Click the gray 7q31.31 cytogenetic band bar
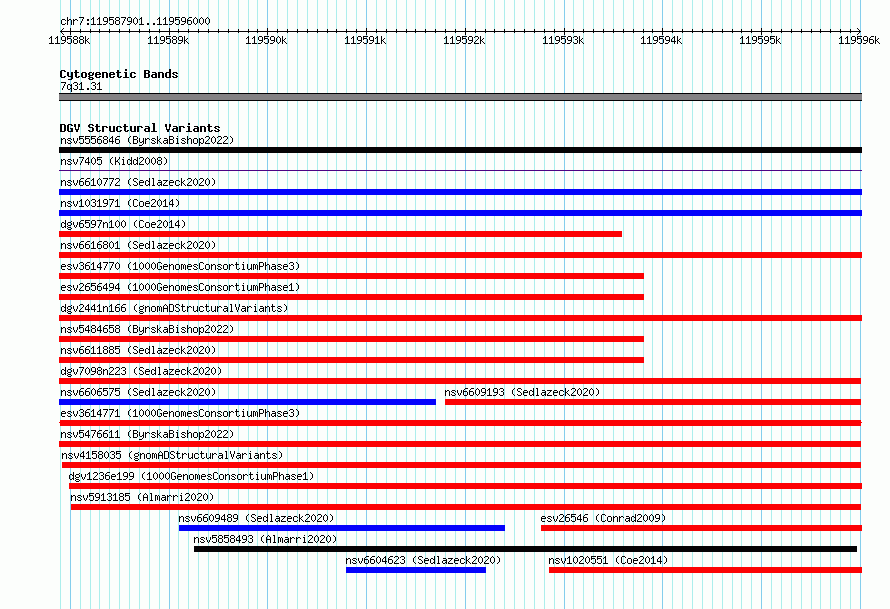The width and height of the screenshot is (890, 609). pyautogui.click(x=460, y=97)
